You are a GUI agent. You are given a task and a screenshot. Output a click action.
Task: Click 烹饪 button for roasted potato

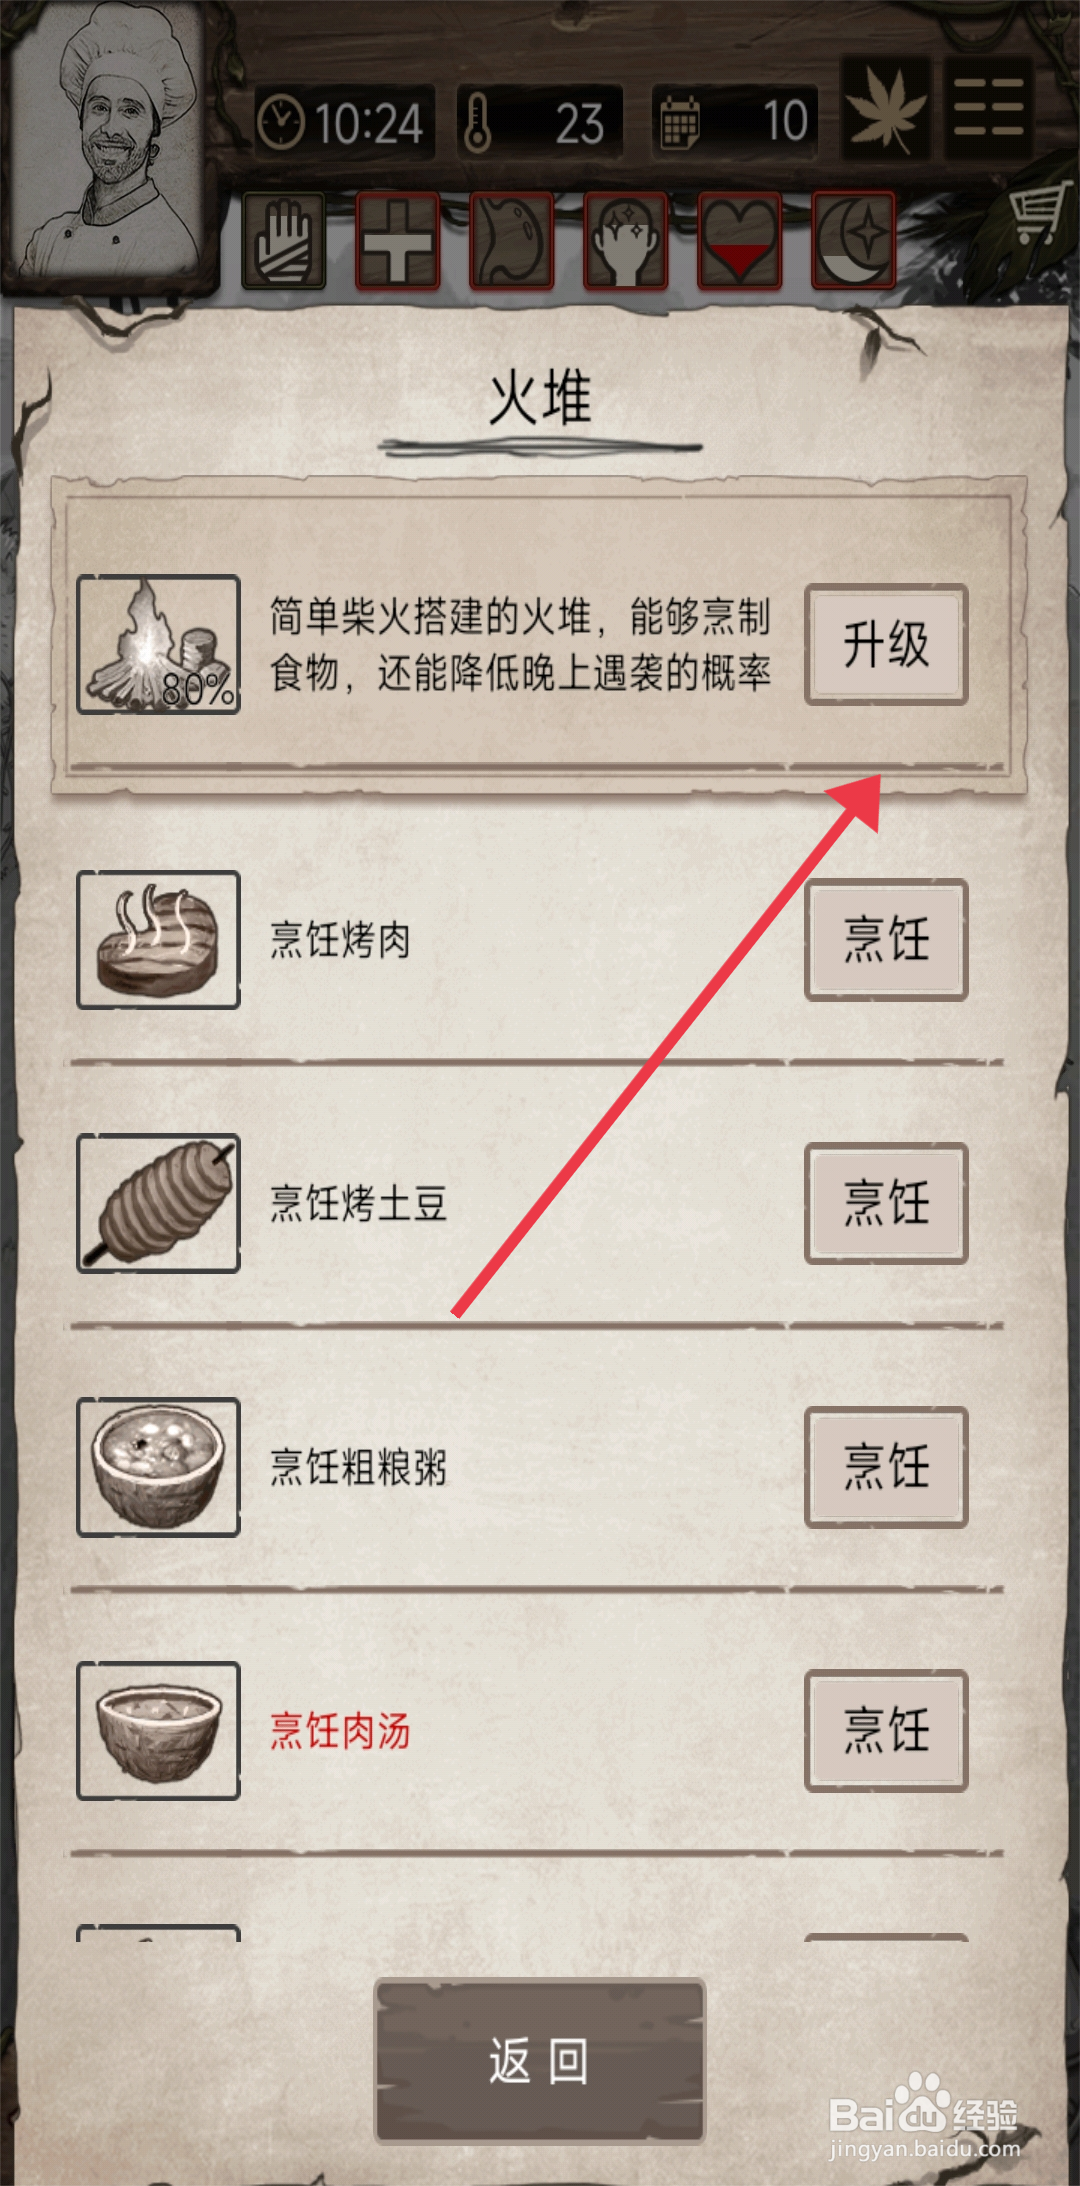[x=886, y=1203]
